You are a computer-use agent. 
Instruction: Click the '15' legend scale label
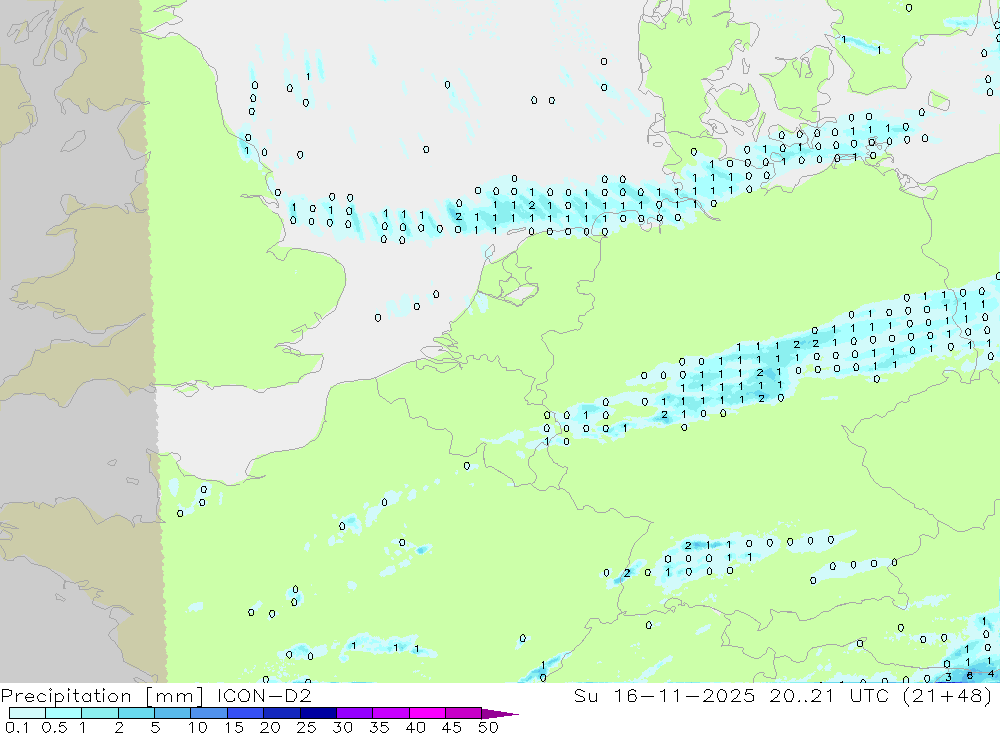(233, 727)
